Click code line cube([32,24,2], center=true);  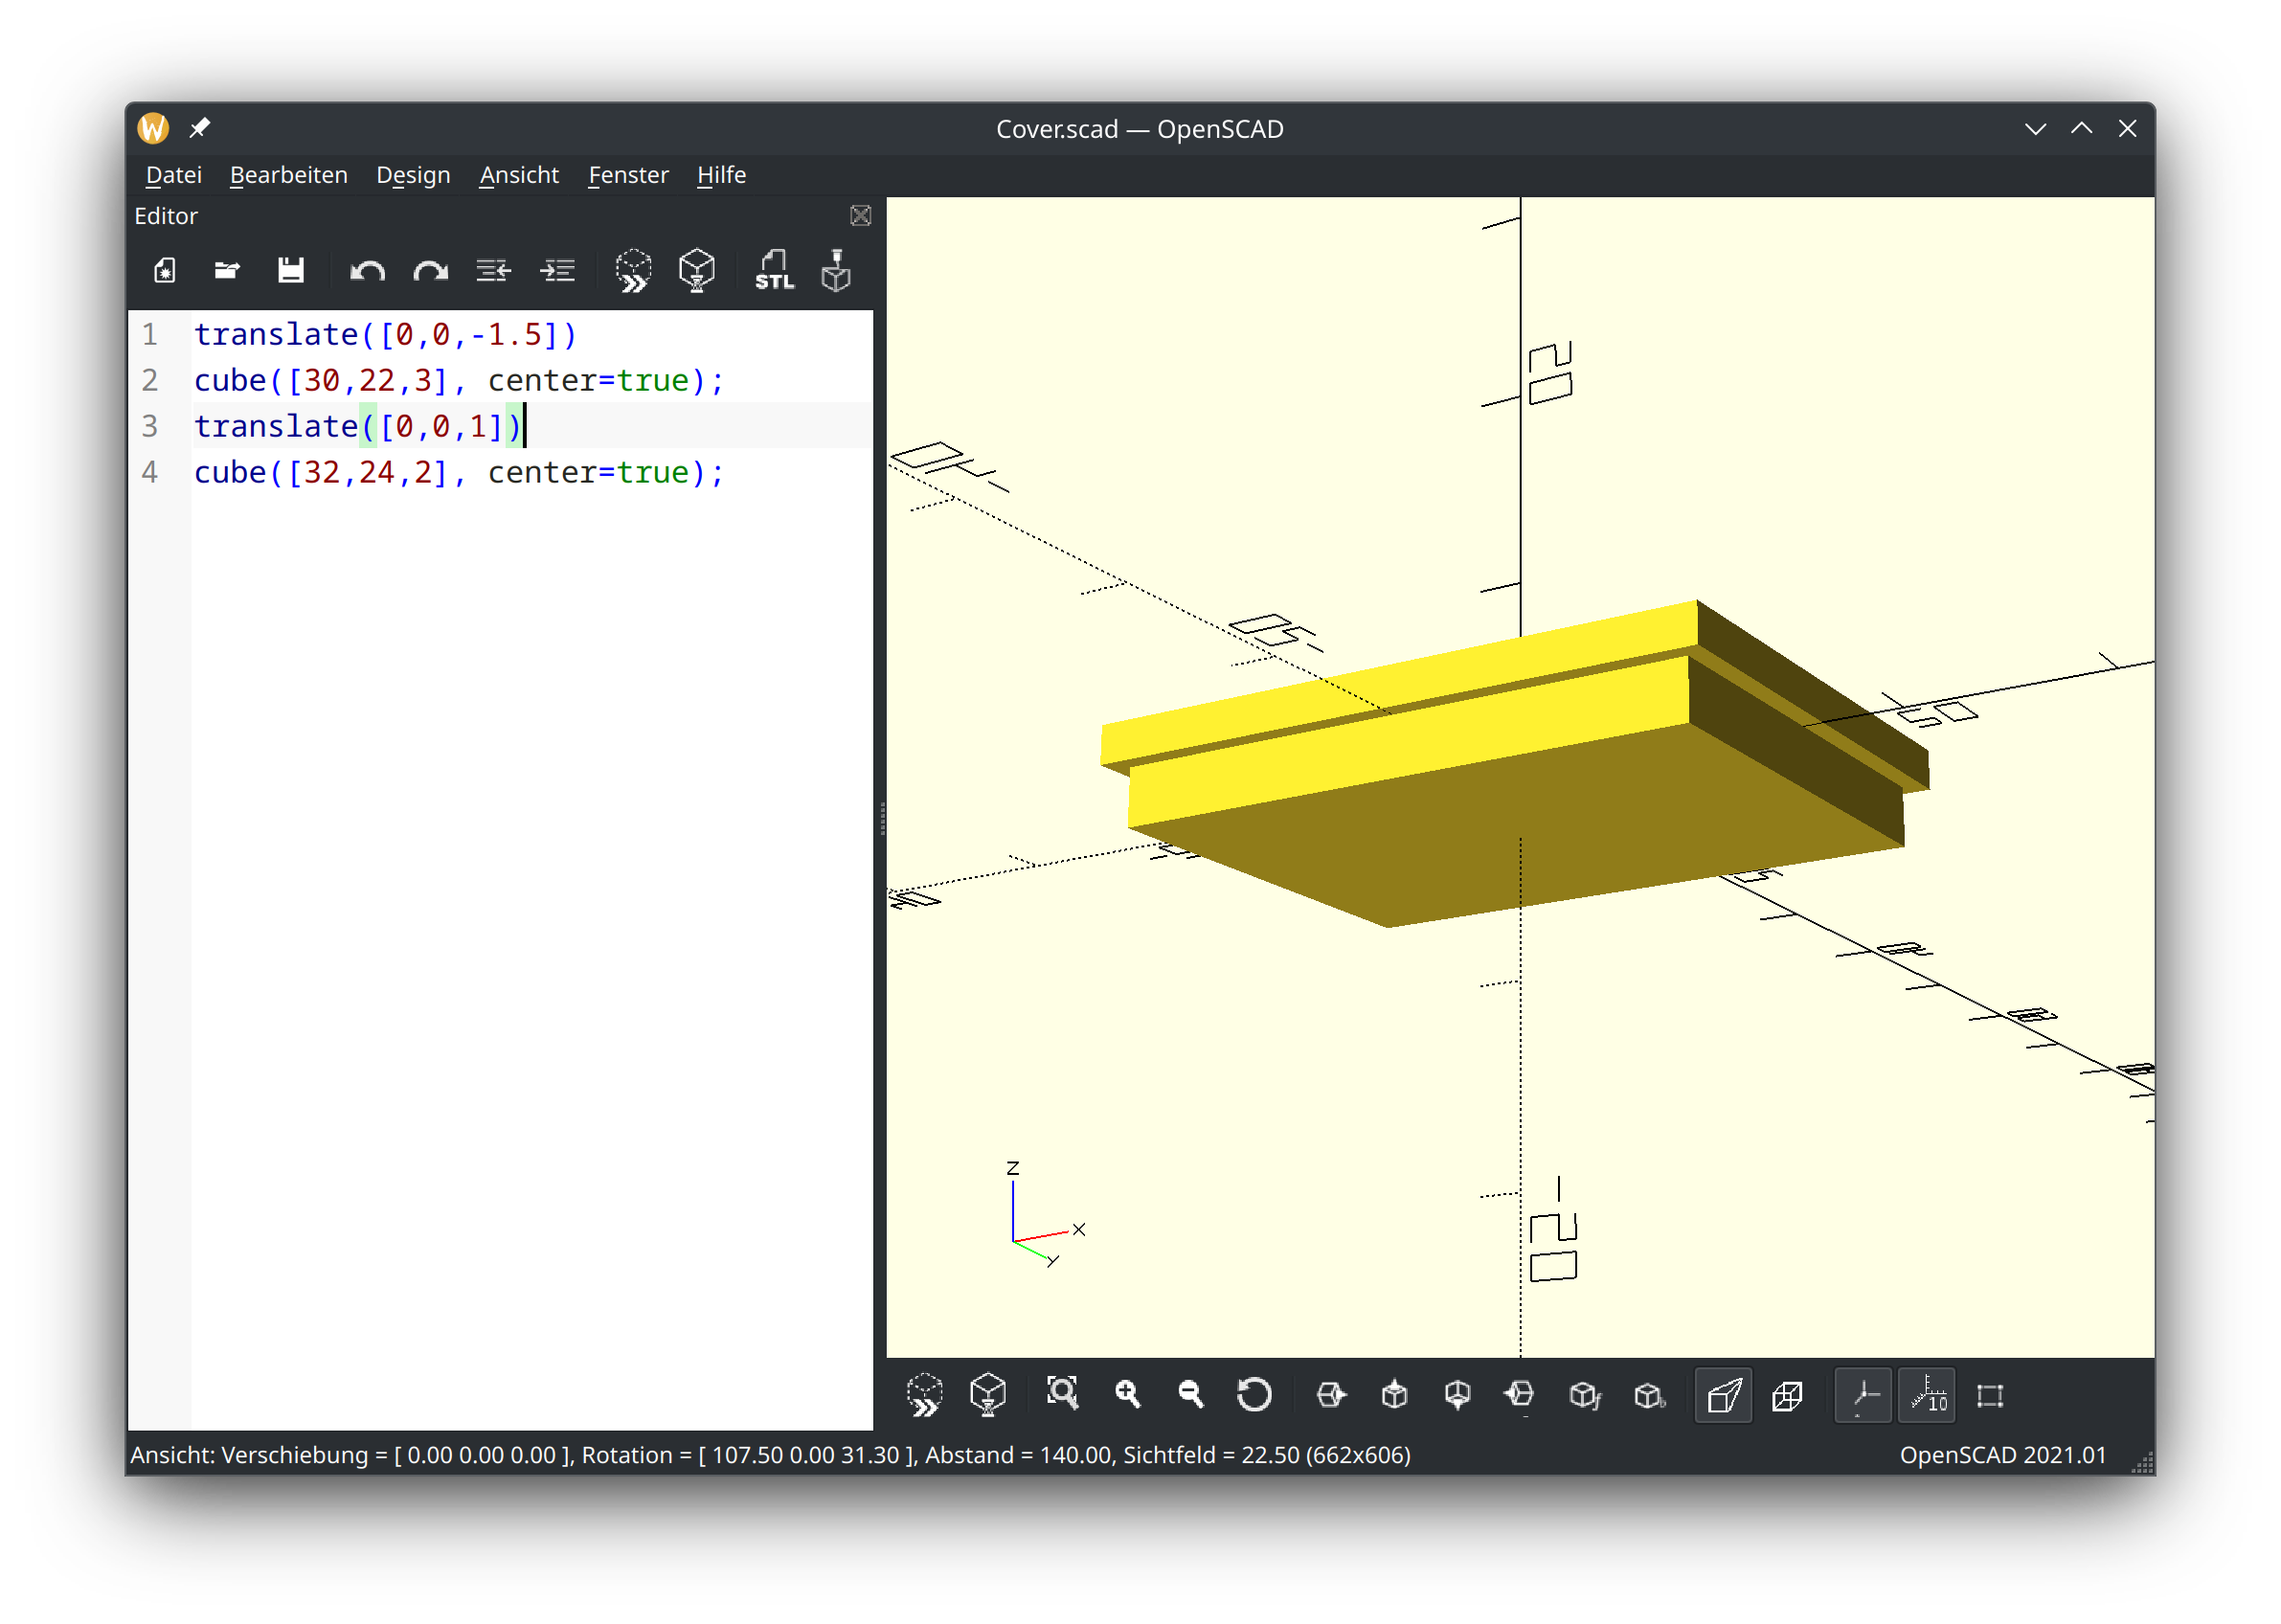click(459, 473)
